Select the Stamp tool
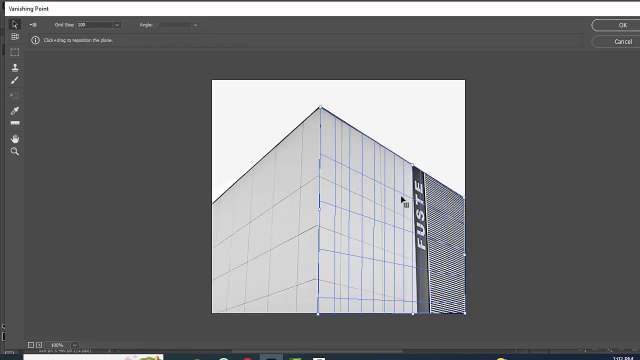640x360 pixels. coord(15,67)
